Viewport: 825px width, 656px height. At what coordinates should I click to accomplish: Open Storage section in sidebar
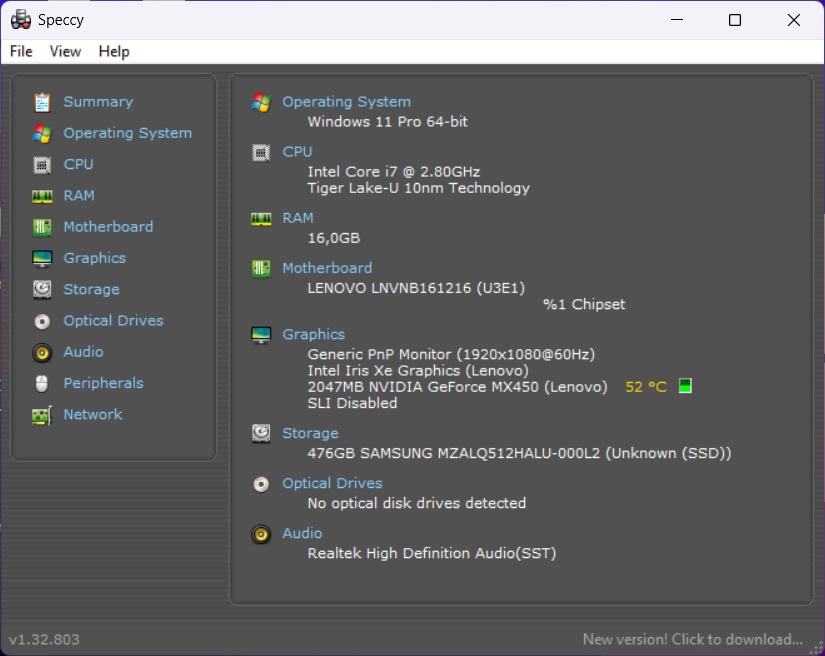[92, 289]
